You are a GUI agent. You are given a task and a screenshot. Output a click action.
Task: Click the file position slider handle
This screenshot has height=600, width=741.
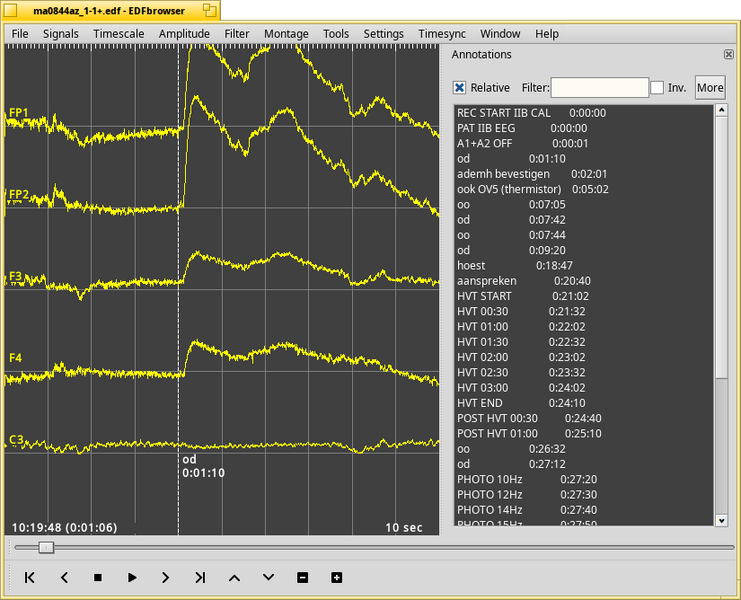[x=46, y=547]
